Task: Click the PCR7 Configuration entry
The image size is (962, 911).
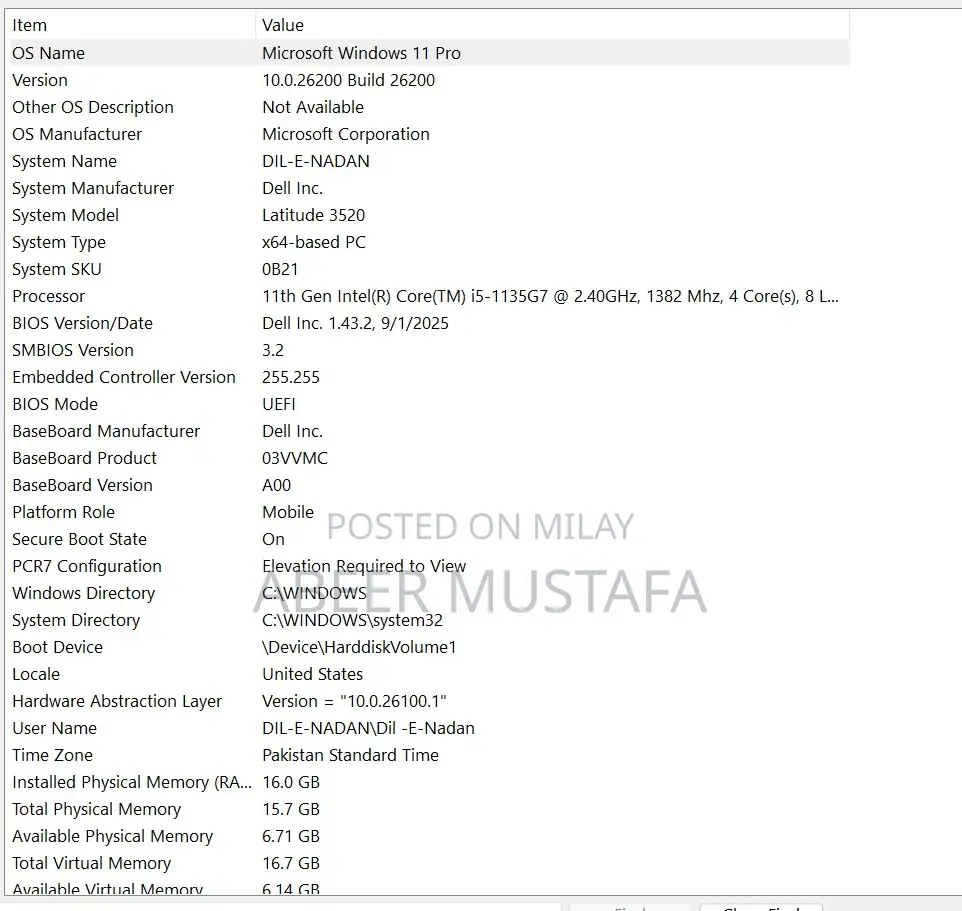Action: pos(87,566)
